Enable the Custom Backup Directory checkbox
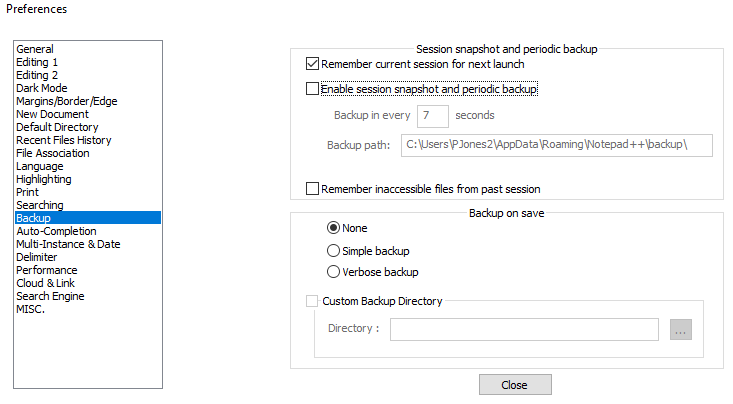Viewport: 733px width, 404px height. [x=313, y=300]
